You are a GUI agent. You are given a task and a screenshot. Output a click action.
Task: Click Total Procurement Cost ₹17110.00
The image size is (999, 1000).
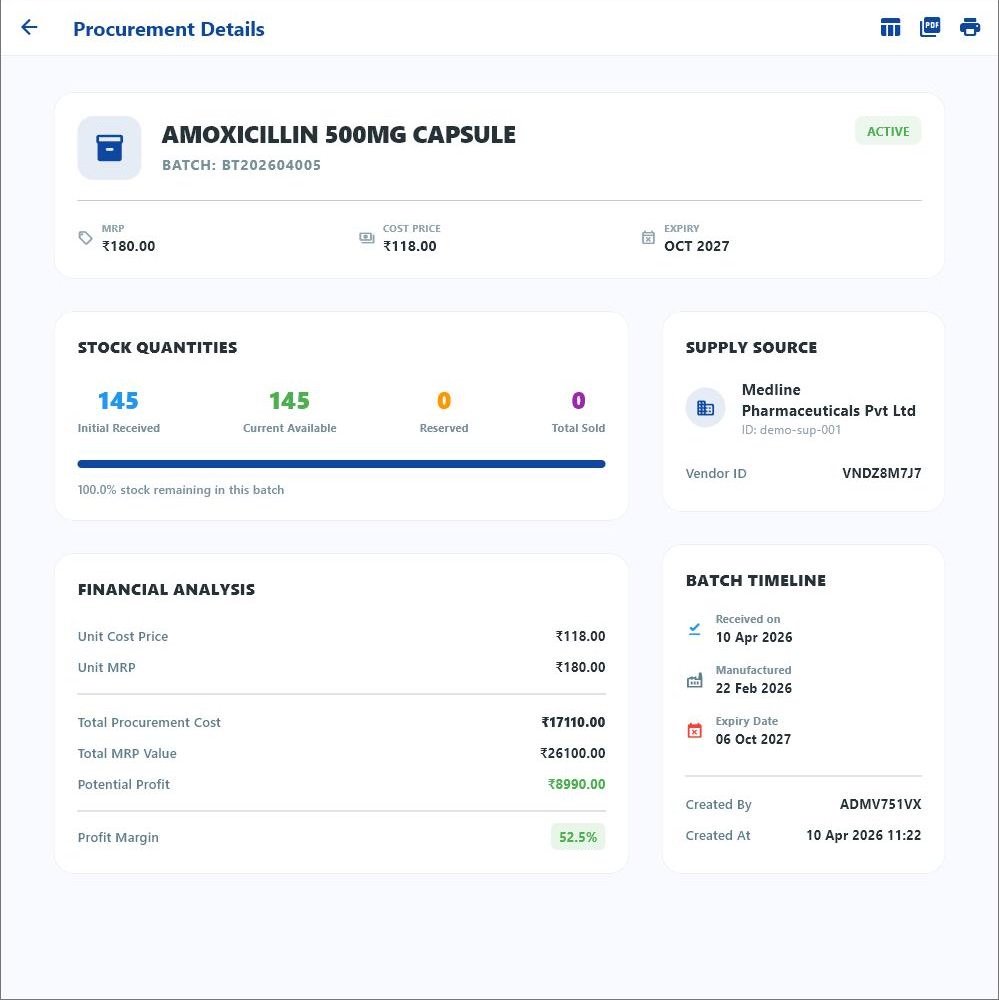click(x=574, y=723)
